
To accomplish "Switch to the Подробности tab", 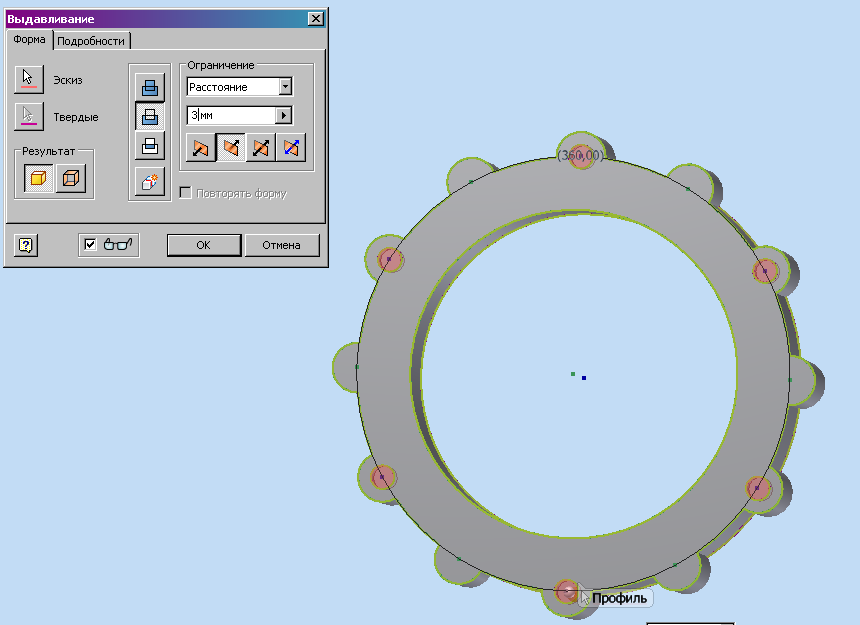I will (91, 41).
